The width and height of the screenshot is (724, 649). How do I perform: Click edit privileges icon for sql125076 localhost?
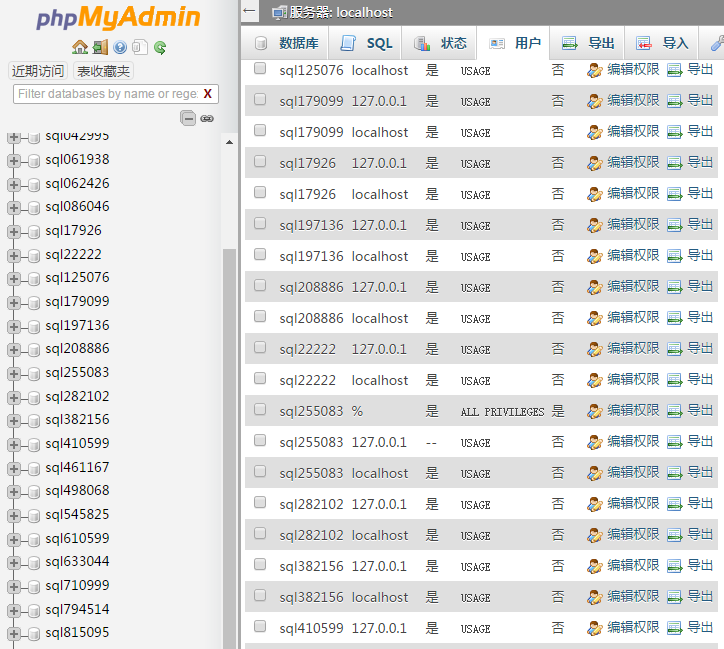point(595,70)
